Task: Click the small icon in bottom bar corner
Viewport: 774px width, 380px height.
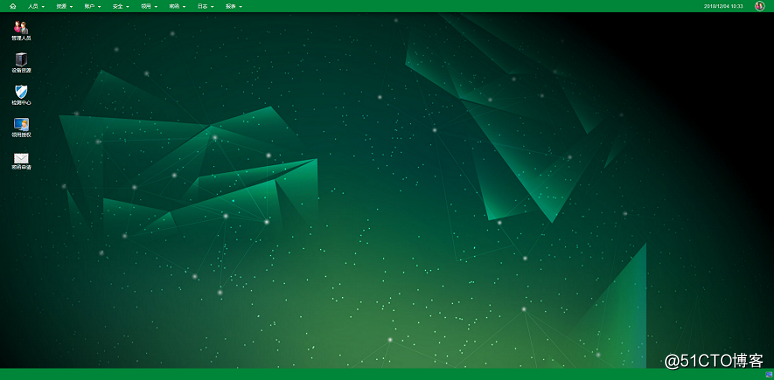Action: click(769, 375)
